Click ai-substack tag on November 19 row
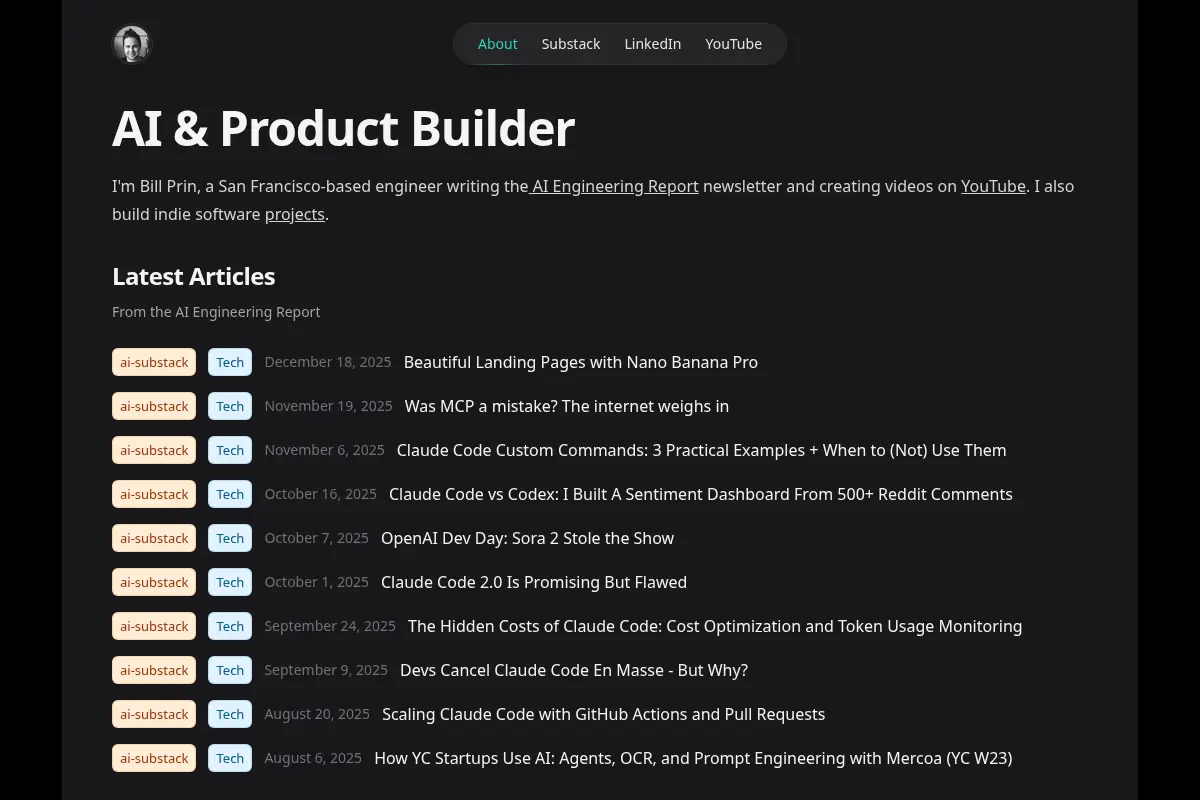1200x800 pixels. (x=154, y=406)
